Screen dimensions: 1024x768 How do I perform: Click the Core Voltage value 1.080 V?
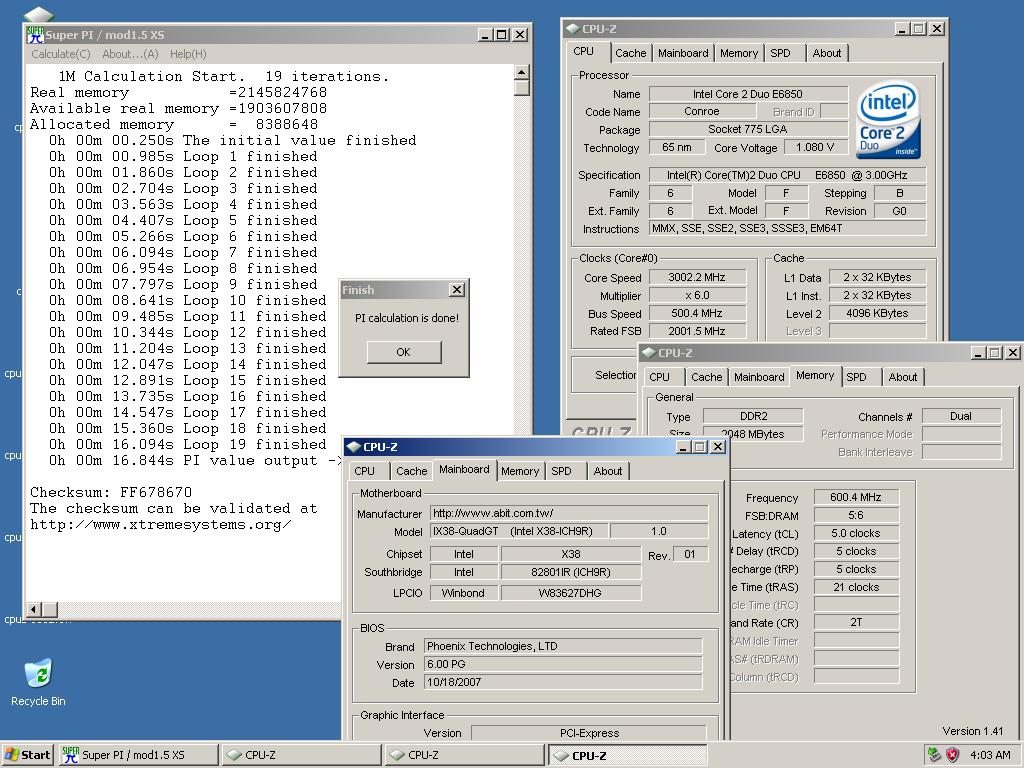tap(815, 148)
